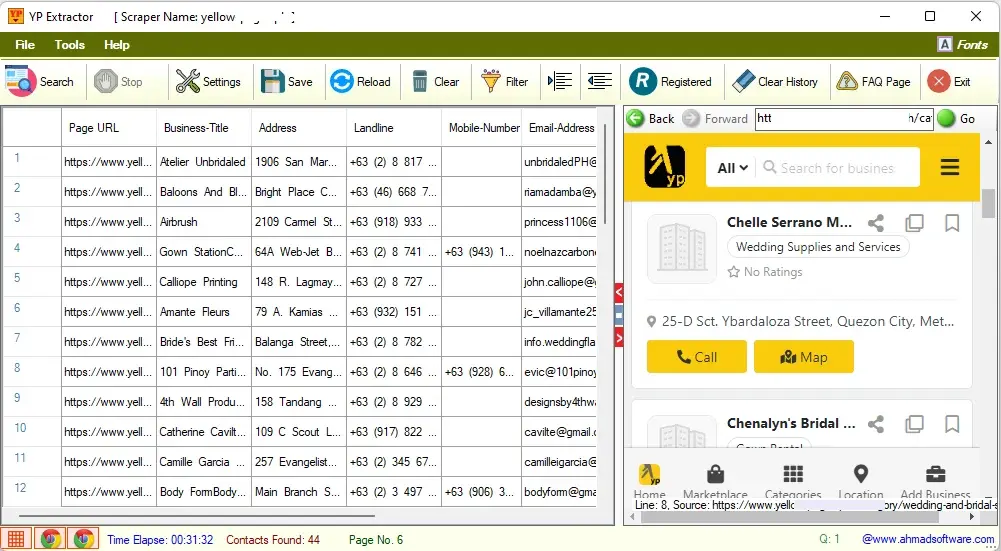Click Clear History in the toolbar
Screen dimensions: 1001x551
click(775, 82)
